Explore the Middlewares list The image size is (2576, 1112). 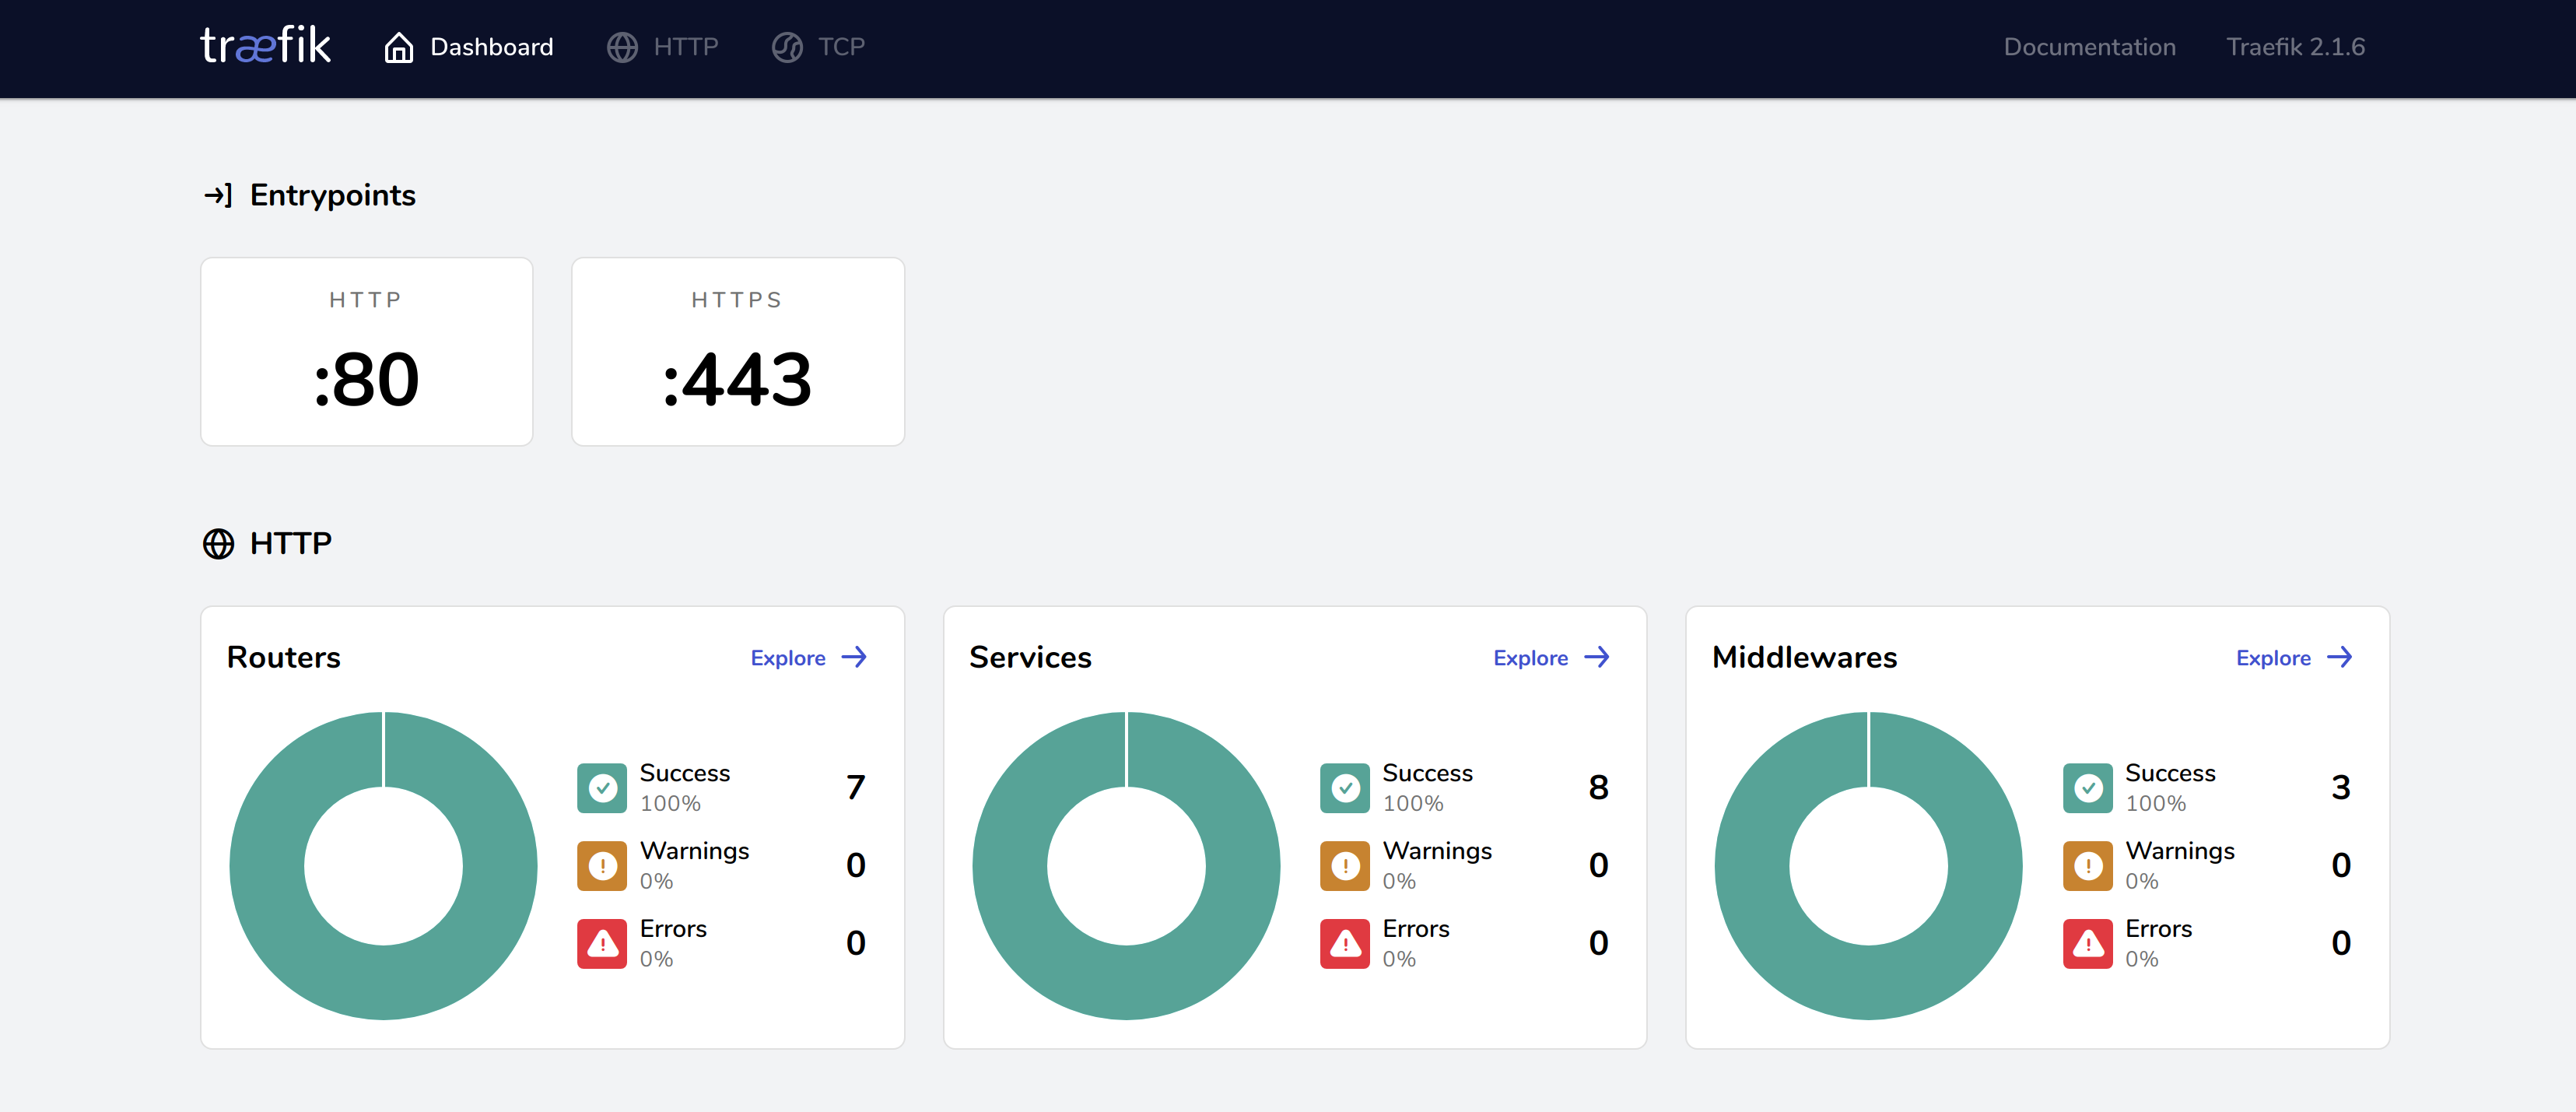2293,658
